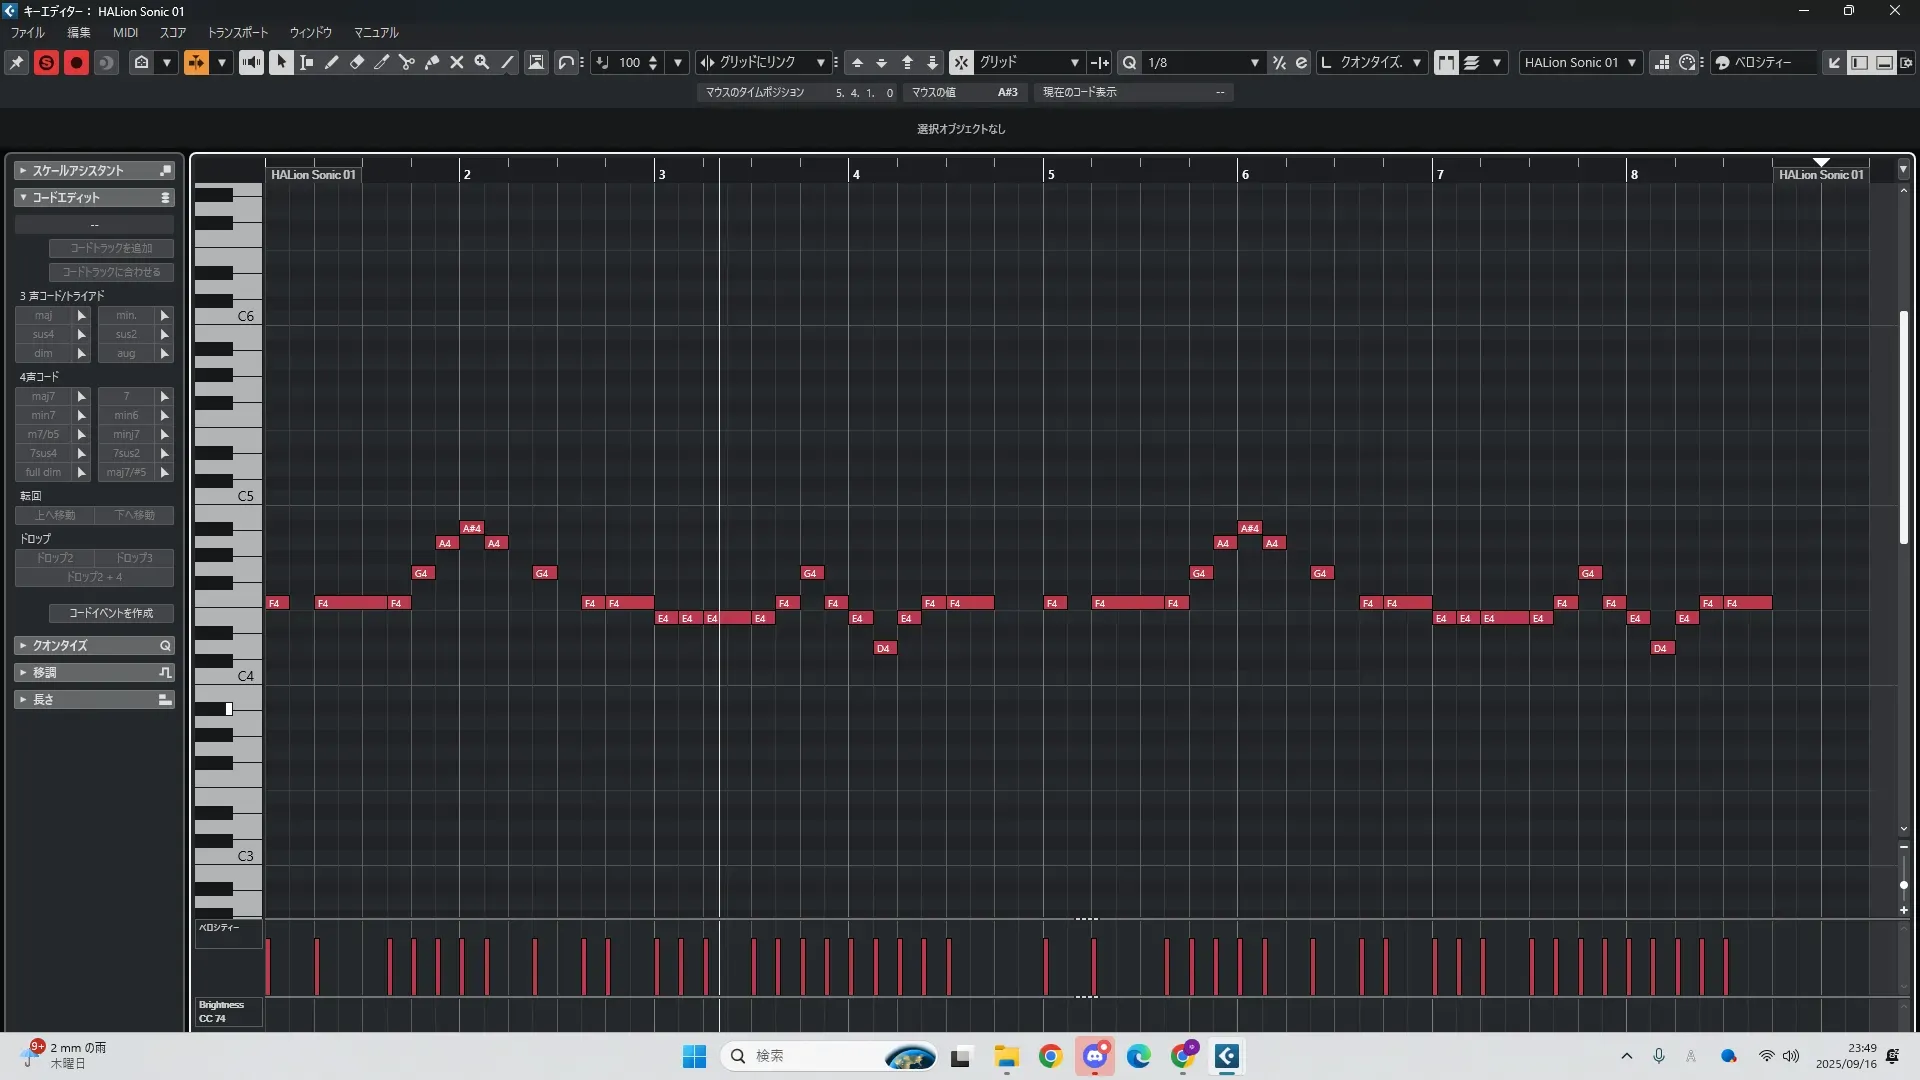Select the Glue tool

point(431,62)
